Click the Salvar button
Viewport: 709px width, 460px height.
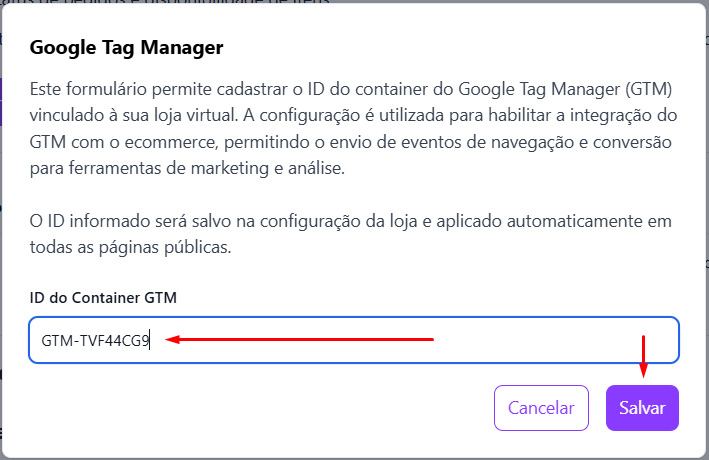click(x=642, y=408)
